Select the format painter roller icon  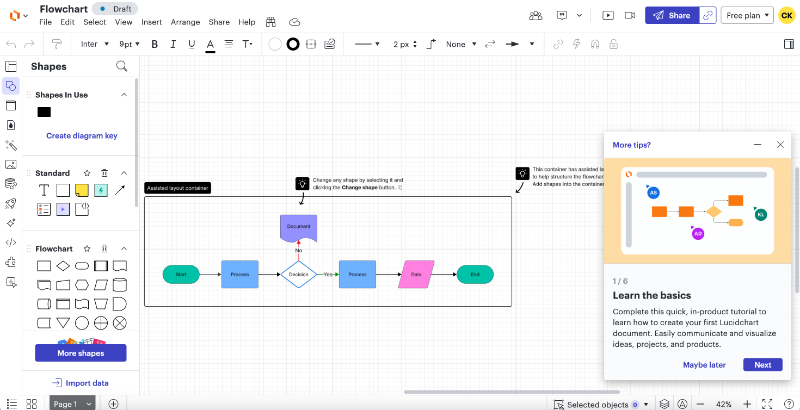pos(57,44)
